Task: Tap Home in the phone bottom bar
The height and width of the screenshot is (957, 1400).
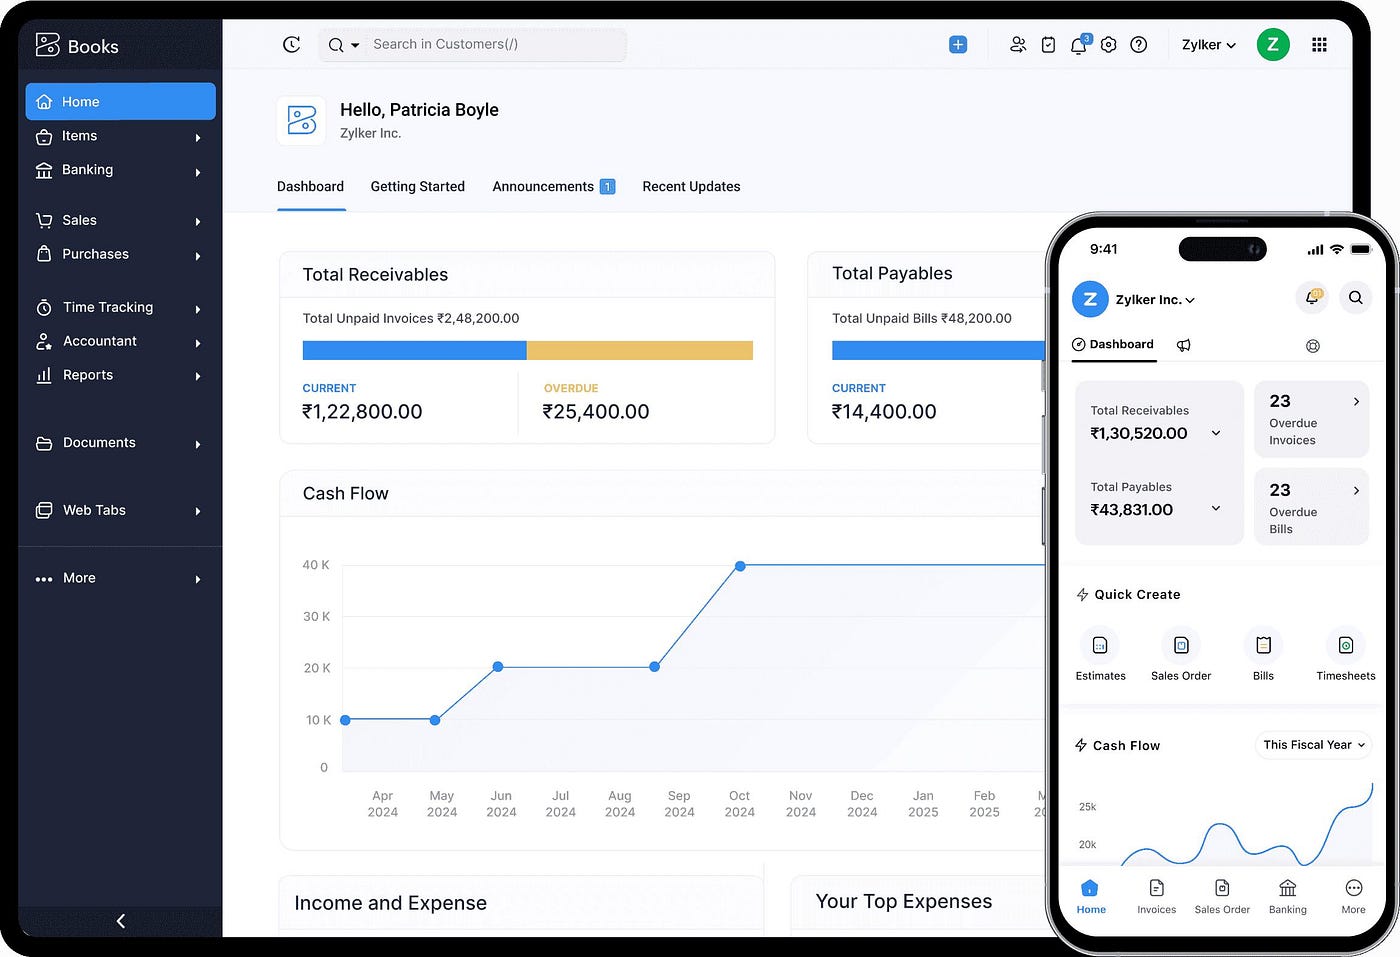Action: (1091, 896)
